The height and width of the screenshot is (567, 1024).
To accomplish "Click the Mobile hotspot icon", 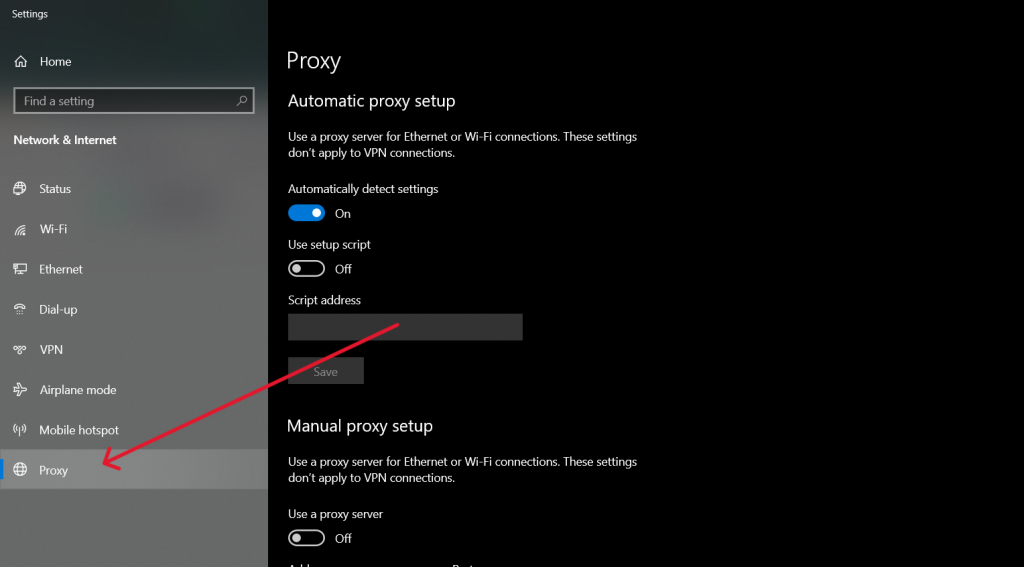I will 20,430.
